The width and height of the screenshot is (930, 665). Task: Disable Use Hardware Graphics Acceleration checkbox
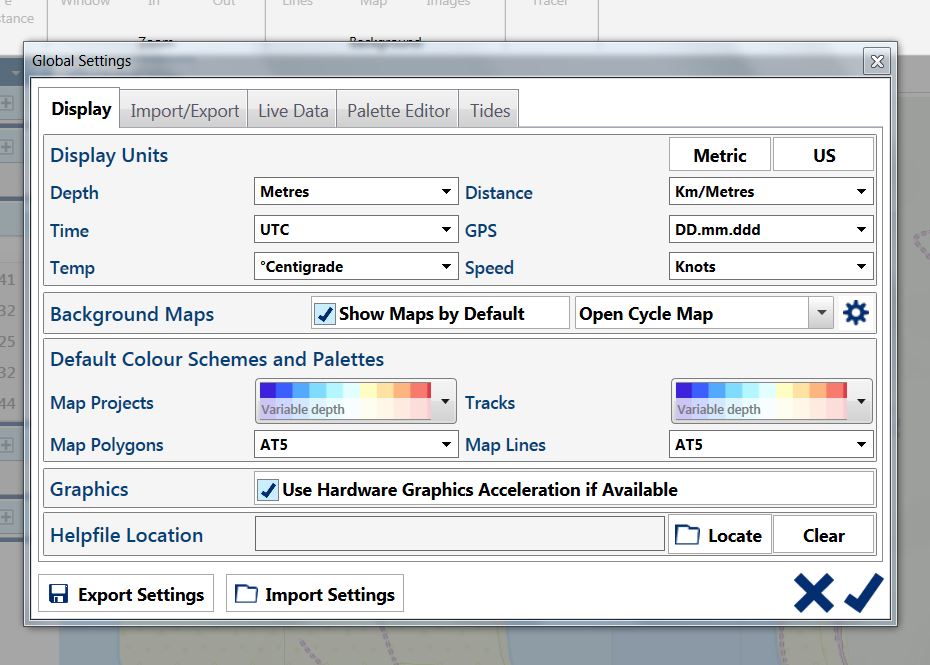pyautogui.click(x=268, y=490)
